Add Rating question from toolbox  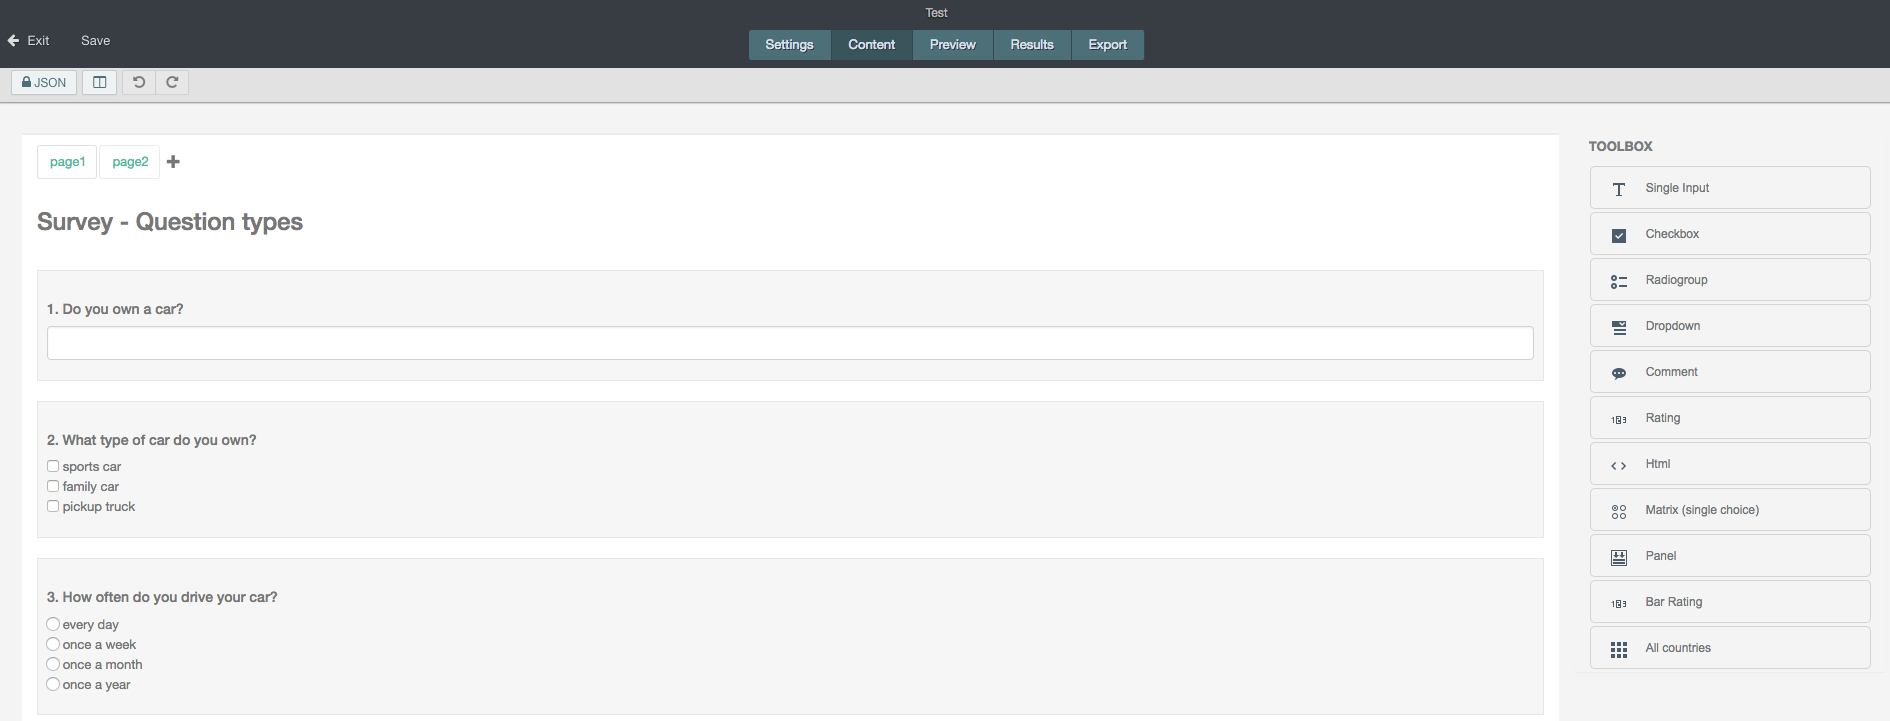(1730, 418)
